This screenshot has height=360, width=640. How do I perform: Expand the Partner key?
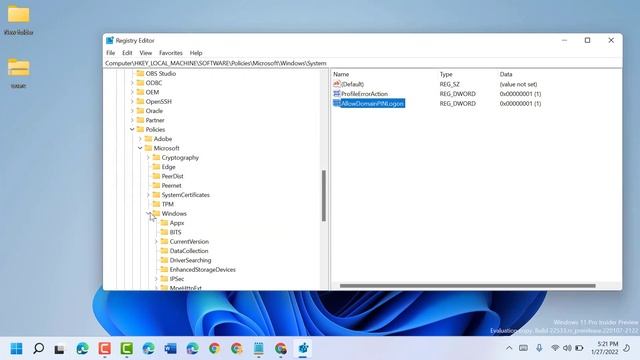pyautogui.click(x=132, y=120)
